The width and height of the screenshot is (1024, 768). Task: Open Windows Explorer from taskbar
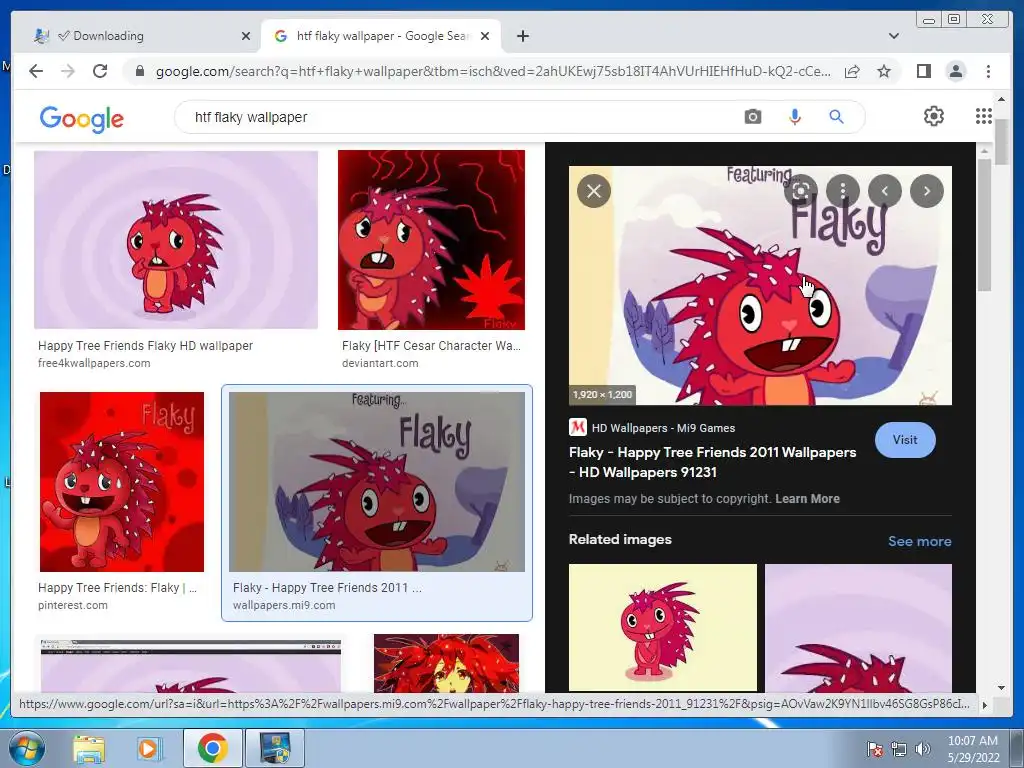[89, 749]
